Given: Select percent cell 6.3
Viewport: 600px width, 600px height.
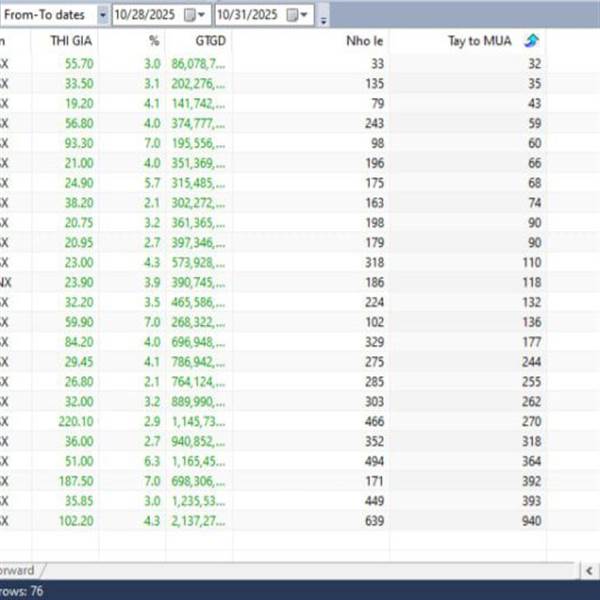Looking at the screenshot, I should coord(152,461).
